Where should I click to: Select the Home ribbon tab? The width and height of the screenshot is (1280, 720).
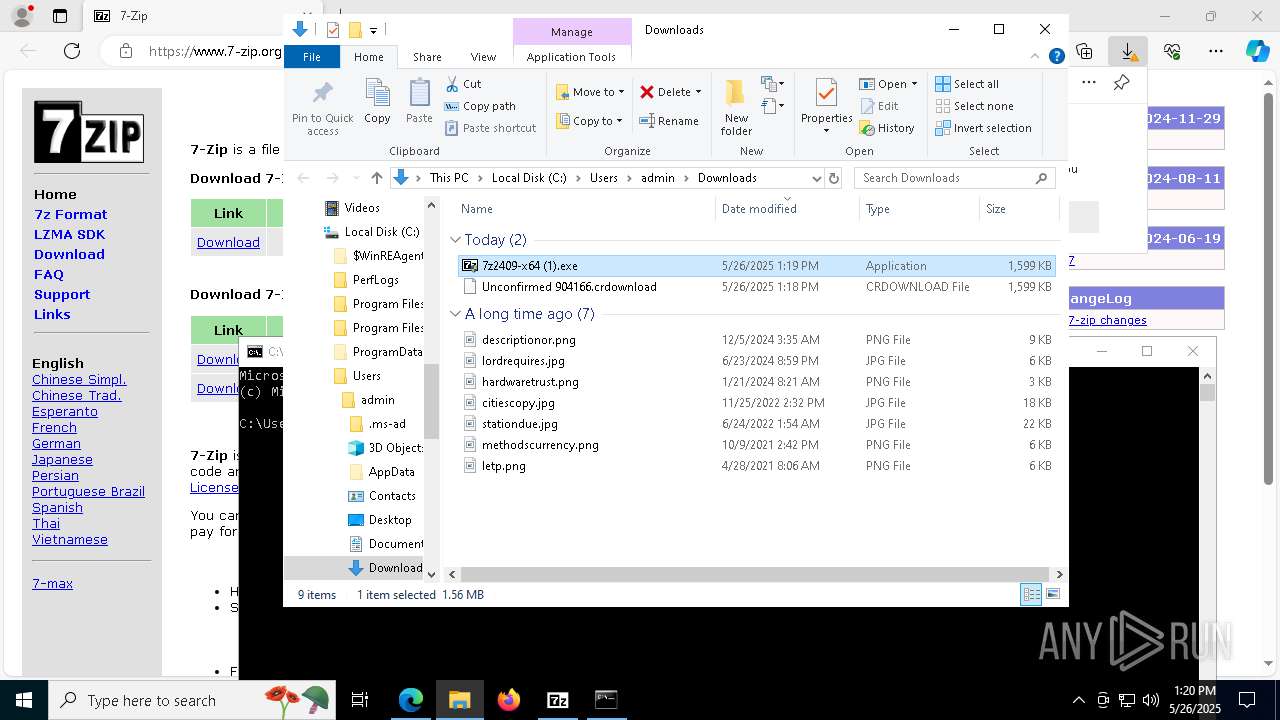point(368,57)
